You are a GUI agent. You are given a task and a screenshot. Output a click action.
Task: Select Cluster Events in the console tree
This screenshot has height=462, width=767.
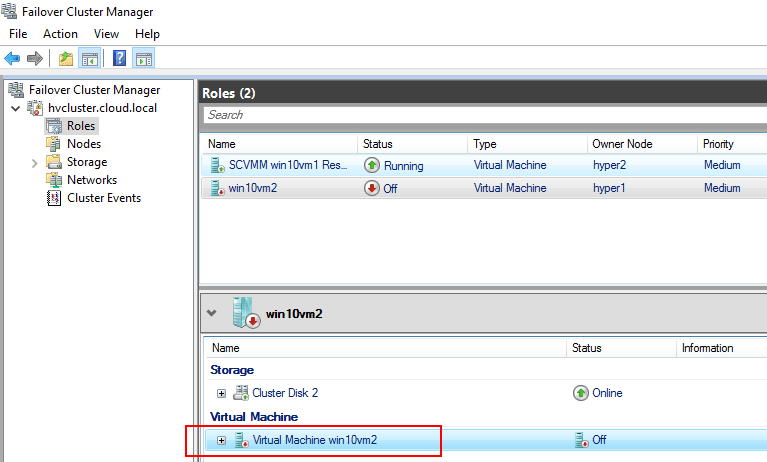click(x=104, y=198)
